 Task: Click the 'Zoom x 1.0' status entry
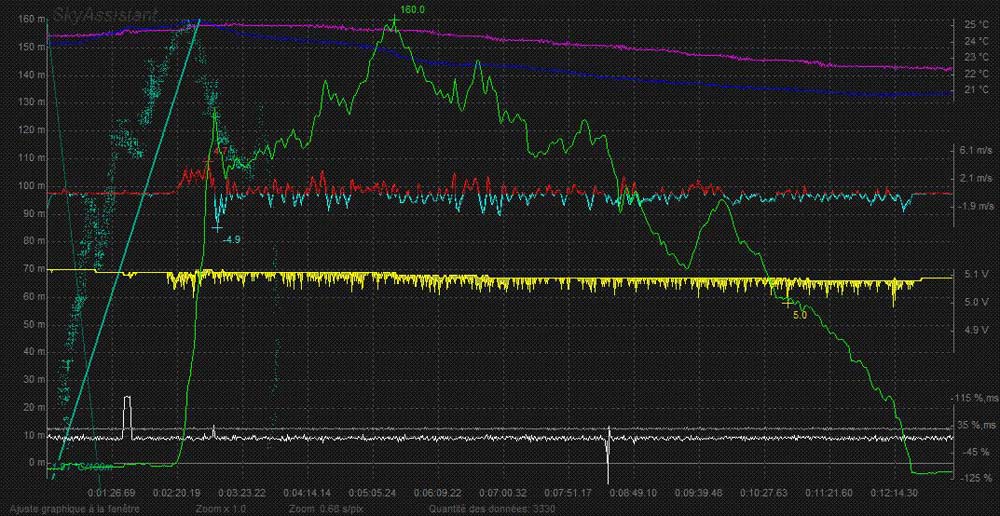pos(223,509)
